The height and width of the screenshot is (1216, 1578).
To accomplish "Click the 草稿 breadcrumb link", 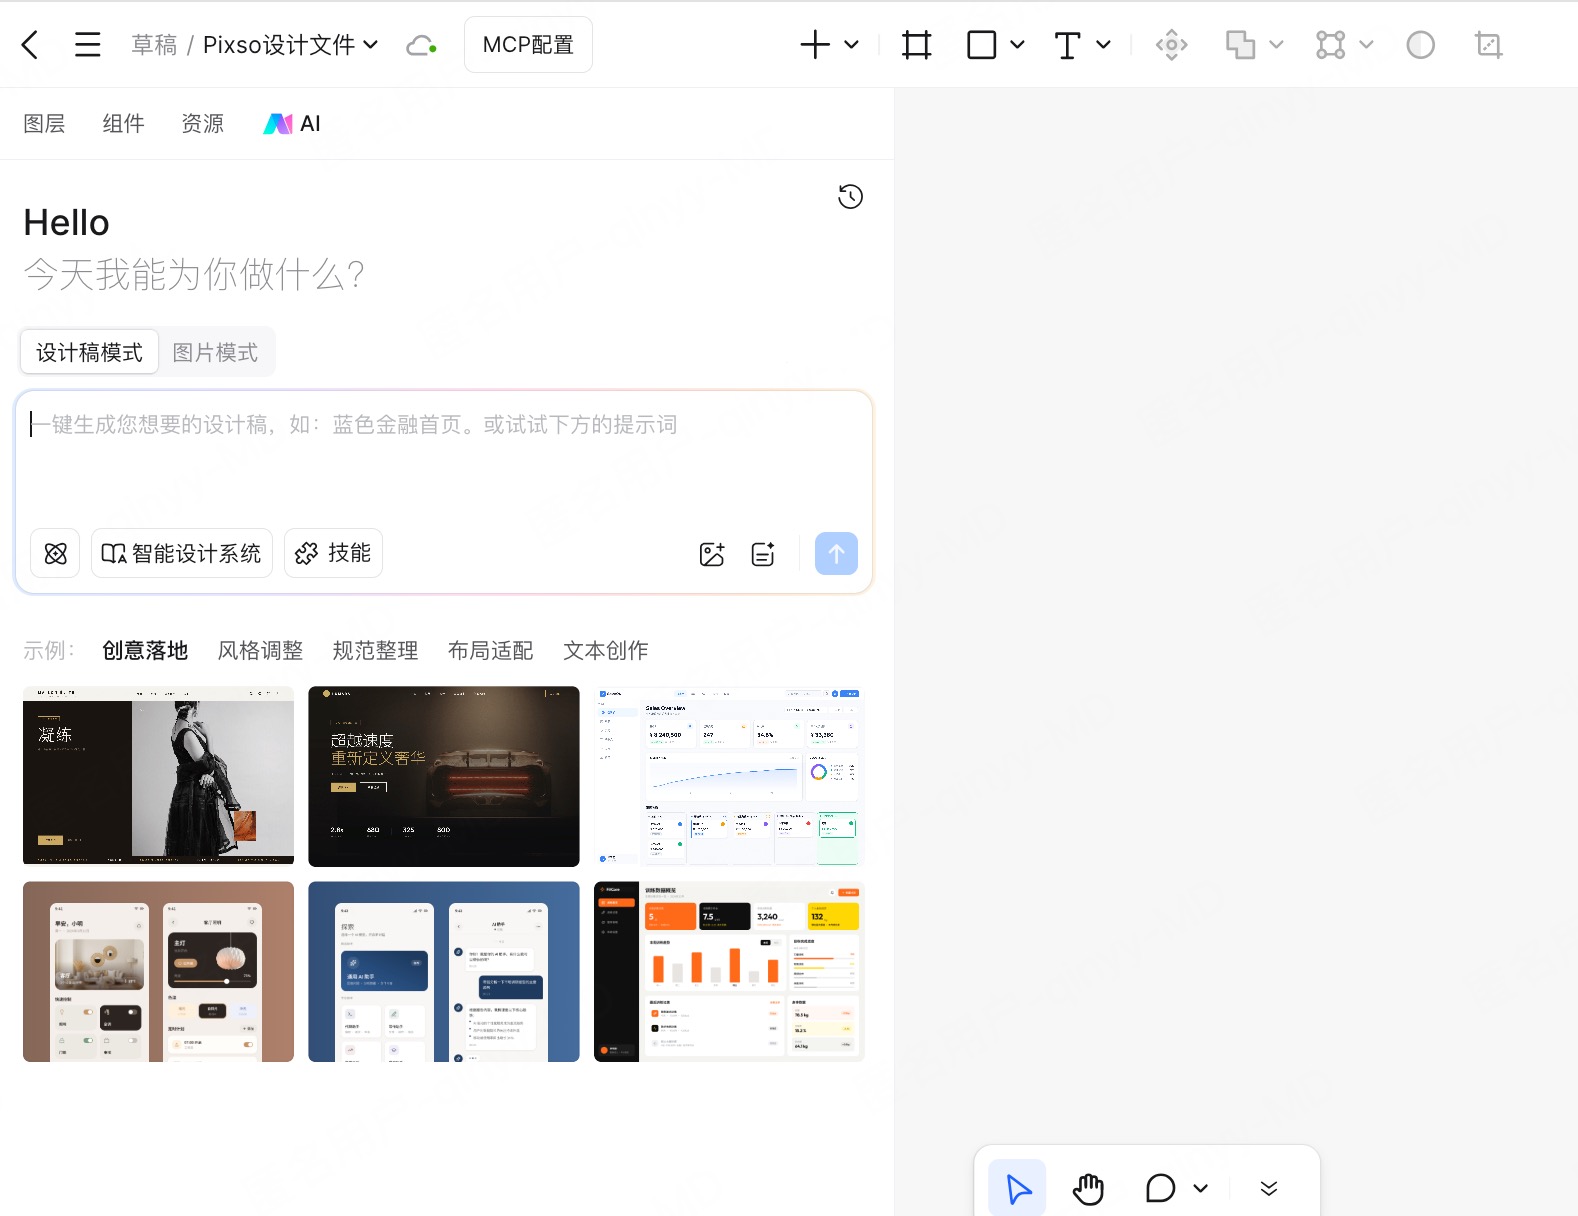I will (x=154, y=45).
